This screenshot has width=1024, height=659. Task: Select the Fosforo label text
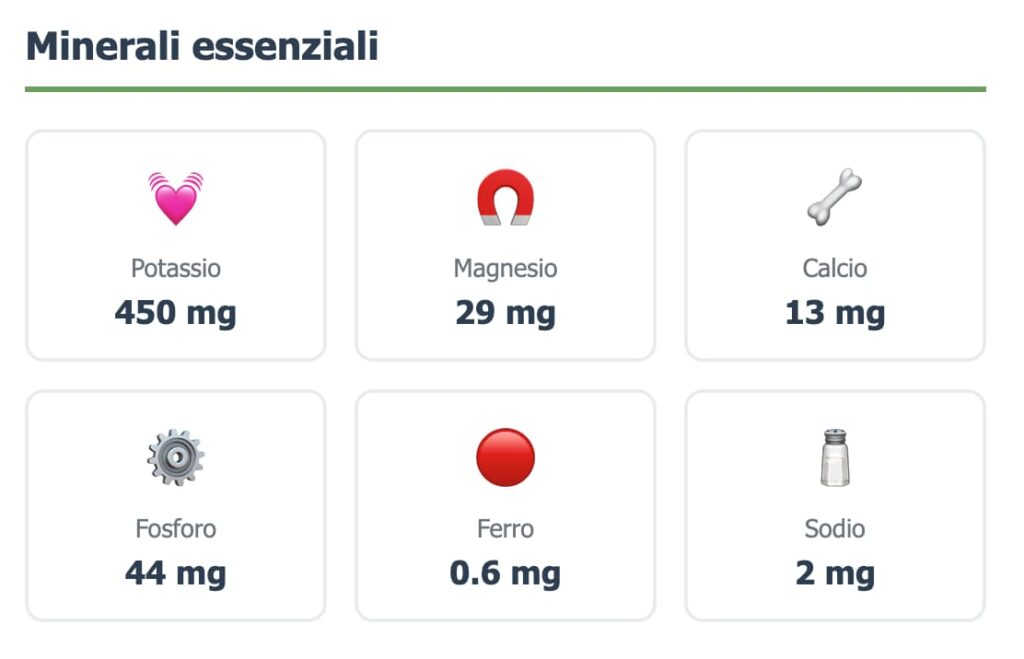(x=176, y=528)
